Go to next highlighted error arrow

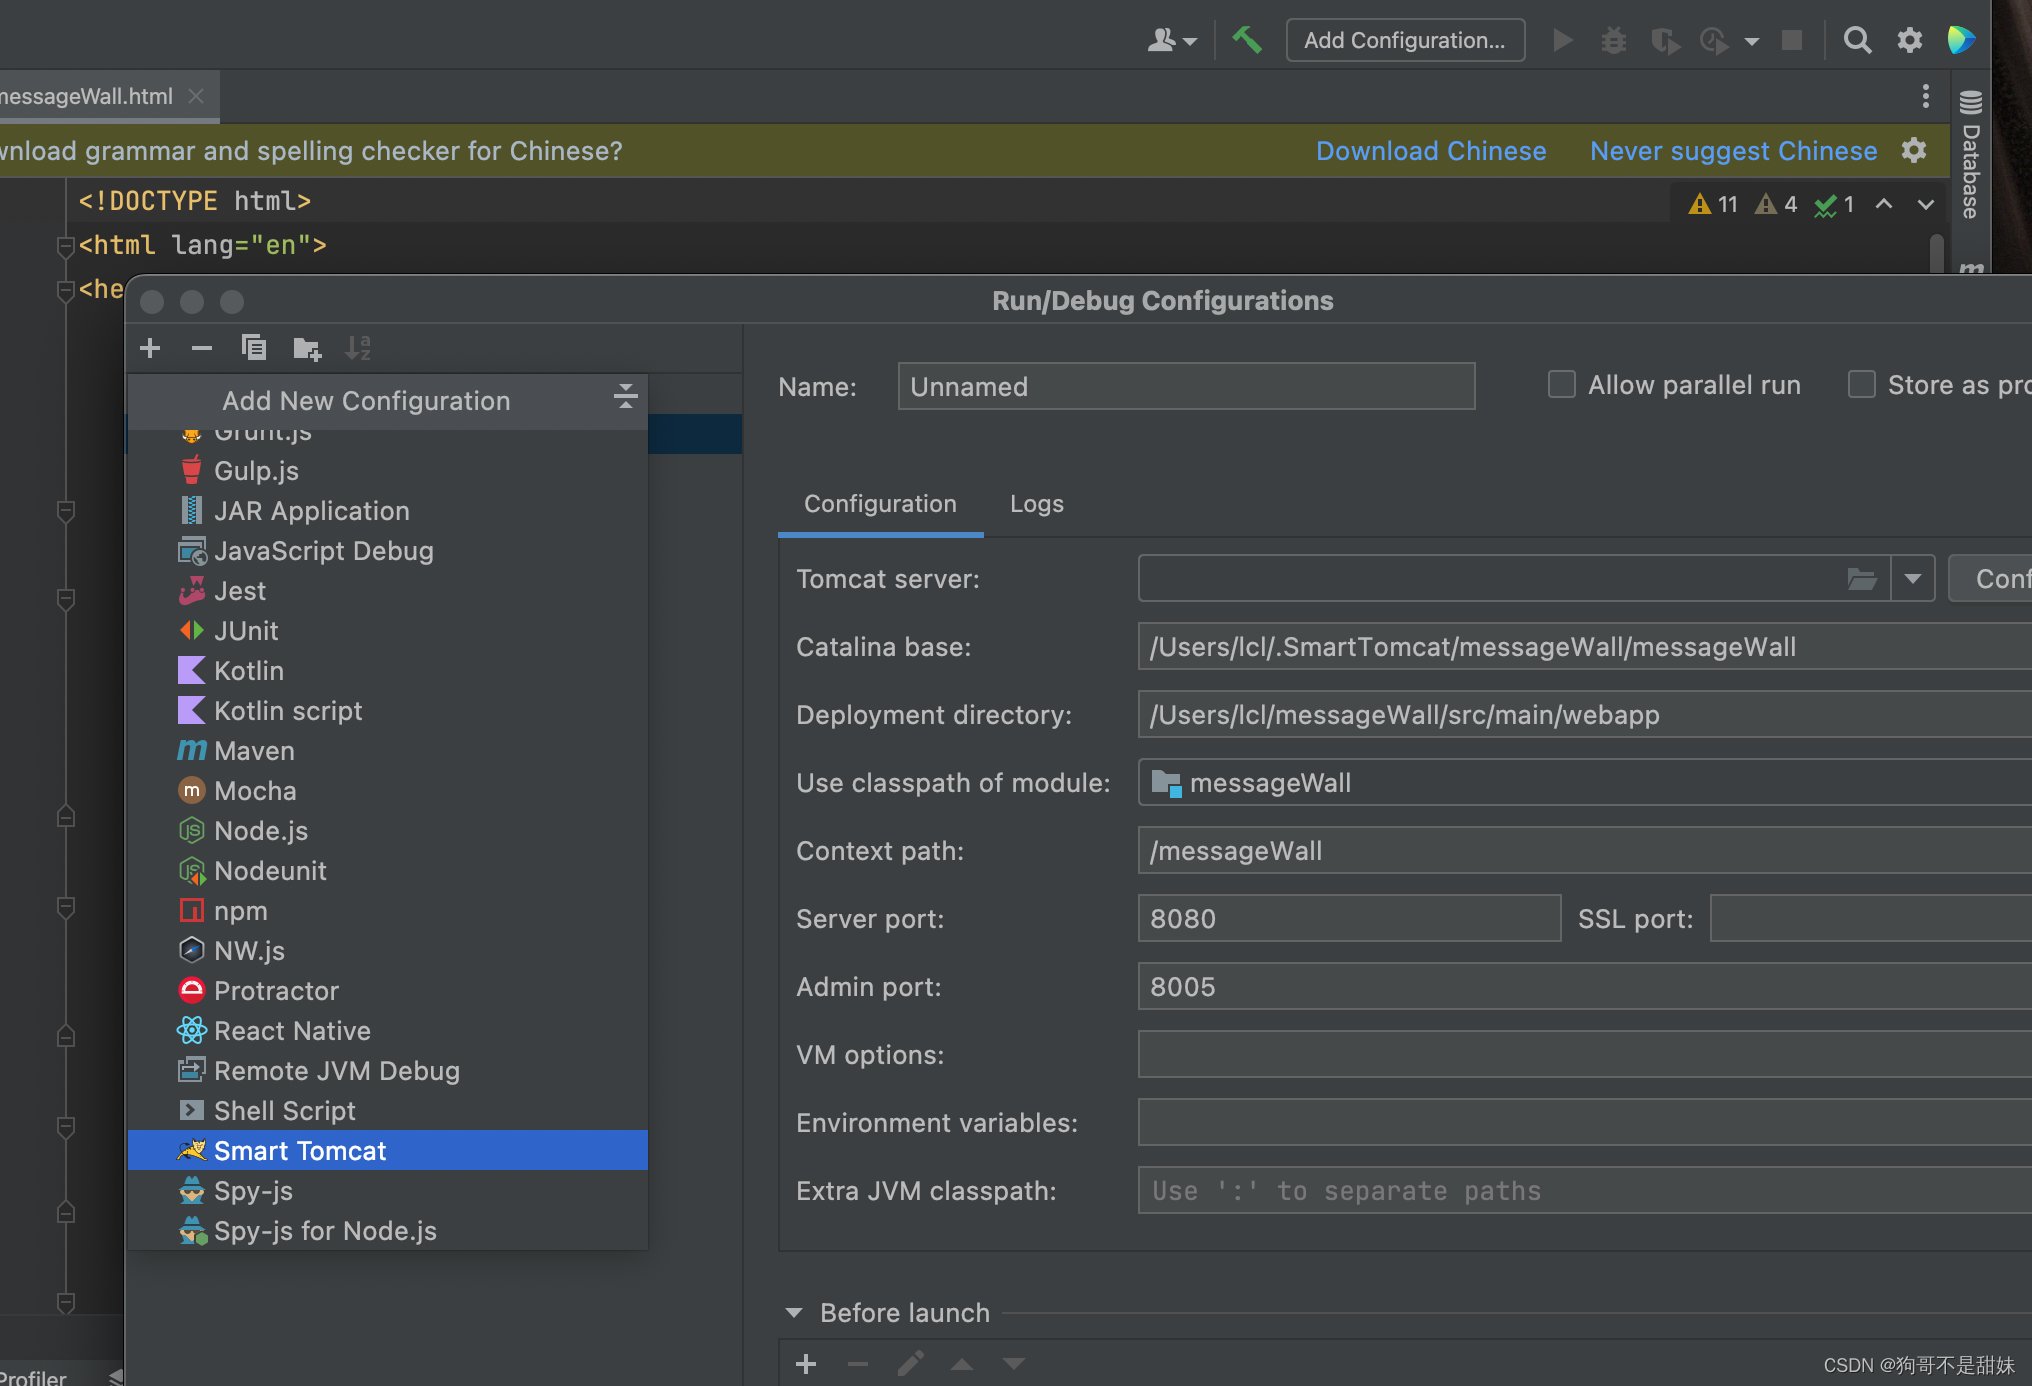coord(1926,204)
